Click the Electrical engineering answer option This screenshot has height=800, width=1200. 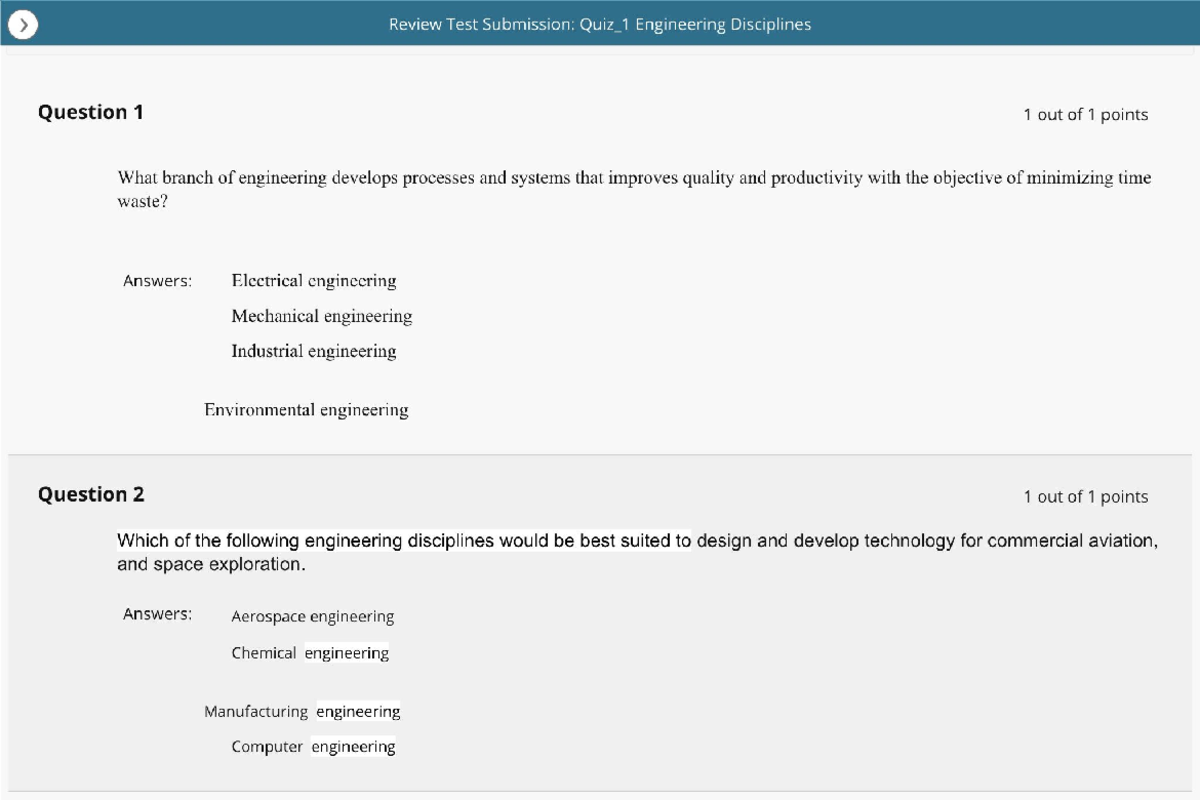click(x=314, y=281)
